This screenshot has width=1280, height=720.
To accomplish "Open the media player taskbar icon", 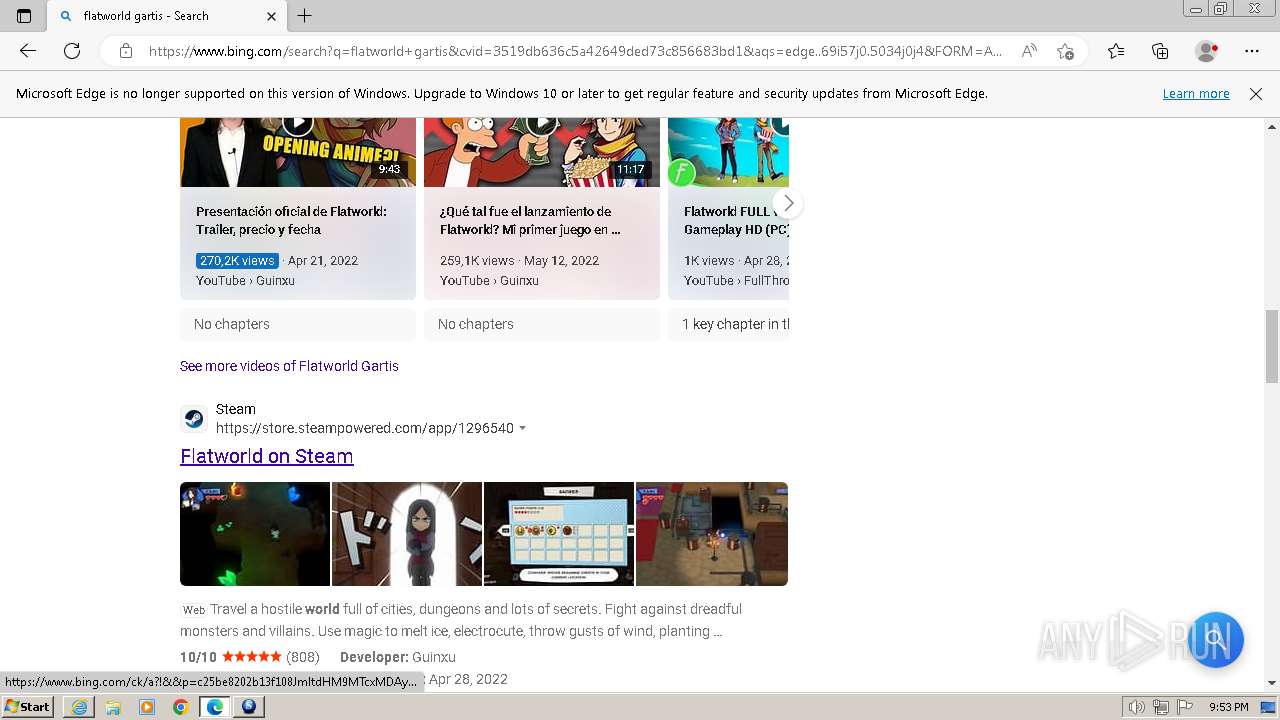I will (147, 707).
